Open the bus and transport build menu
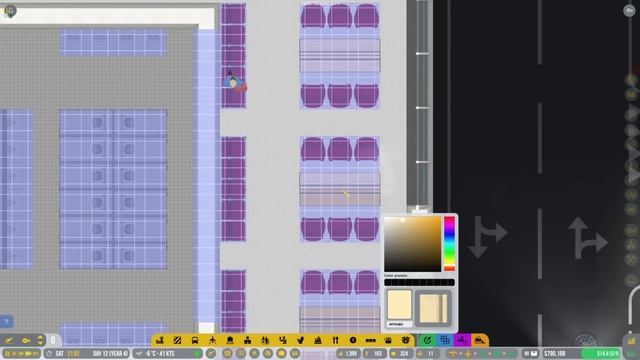Screen dimensions: 640x360 click(195, 340)
